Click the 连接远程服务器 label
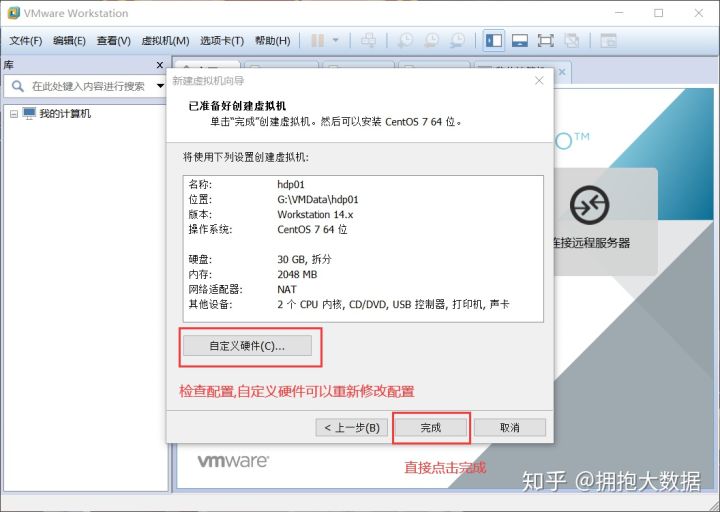The image size is (720, 512). [591, 243]
